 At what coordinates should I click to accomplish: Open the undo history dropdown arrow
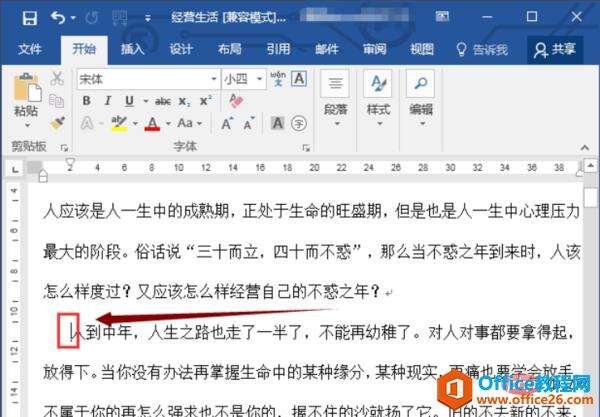(73, 18)
